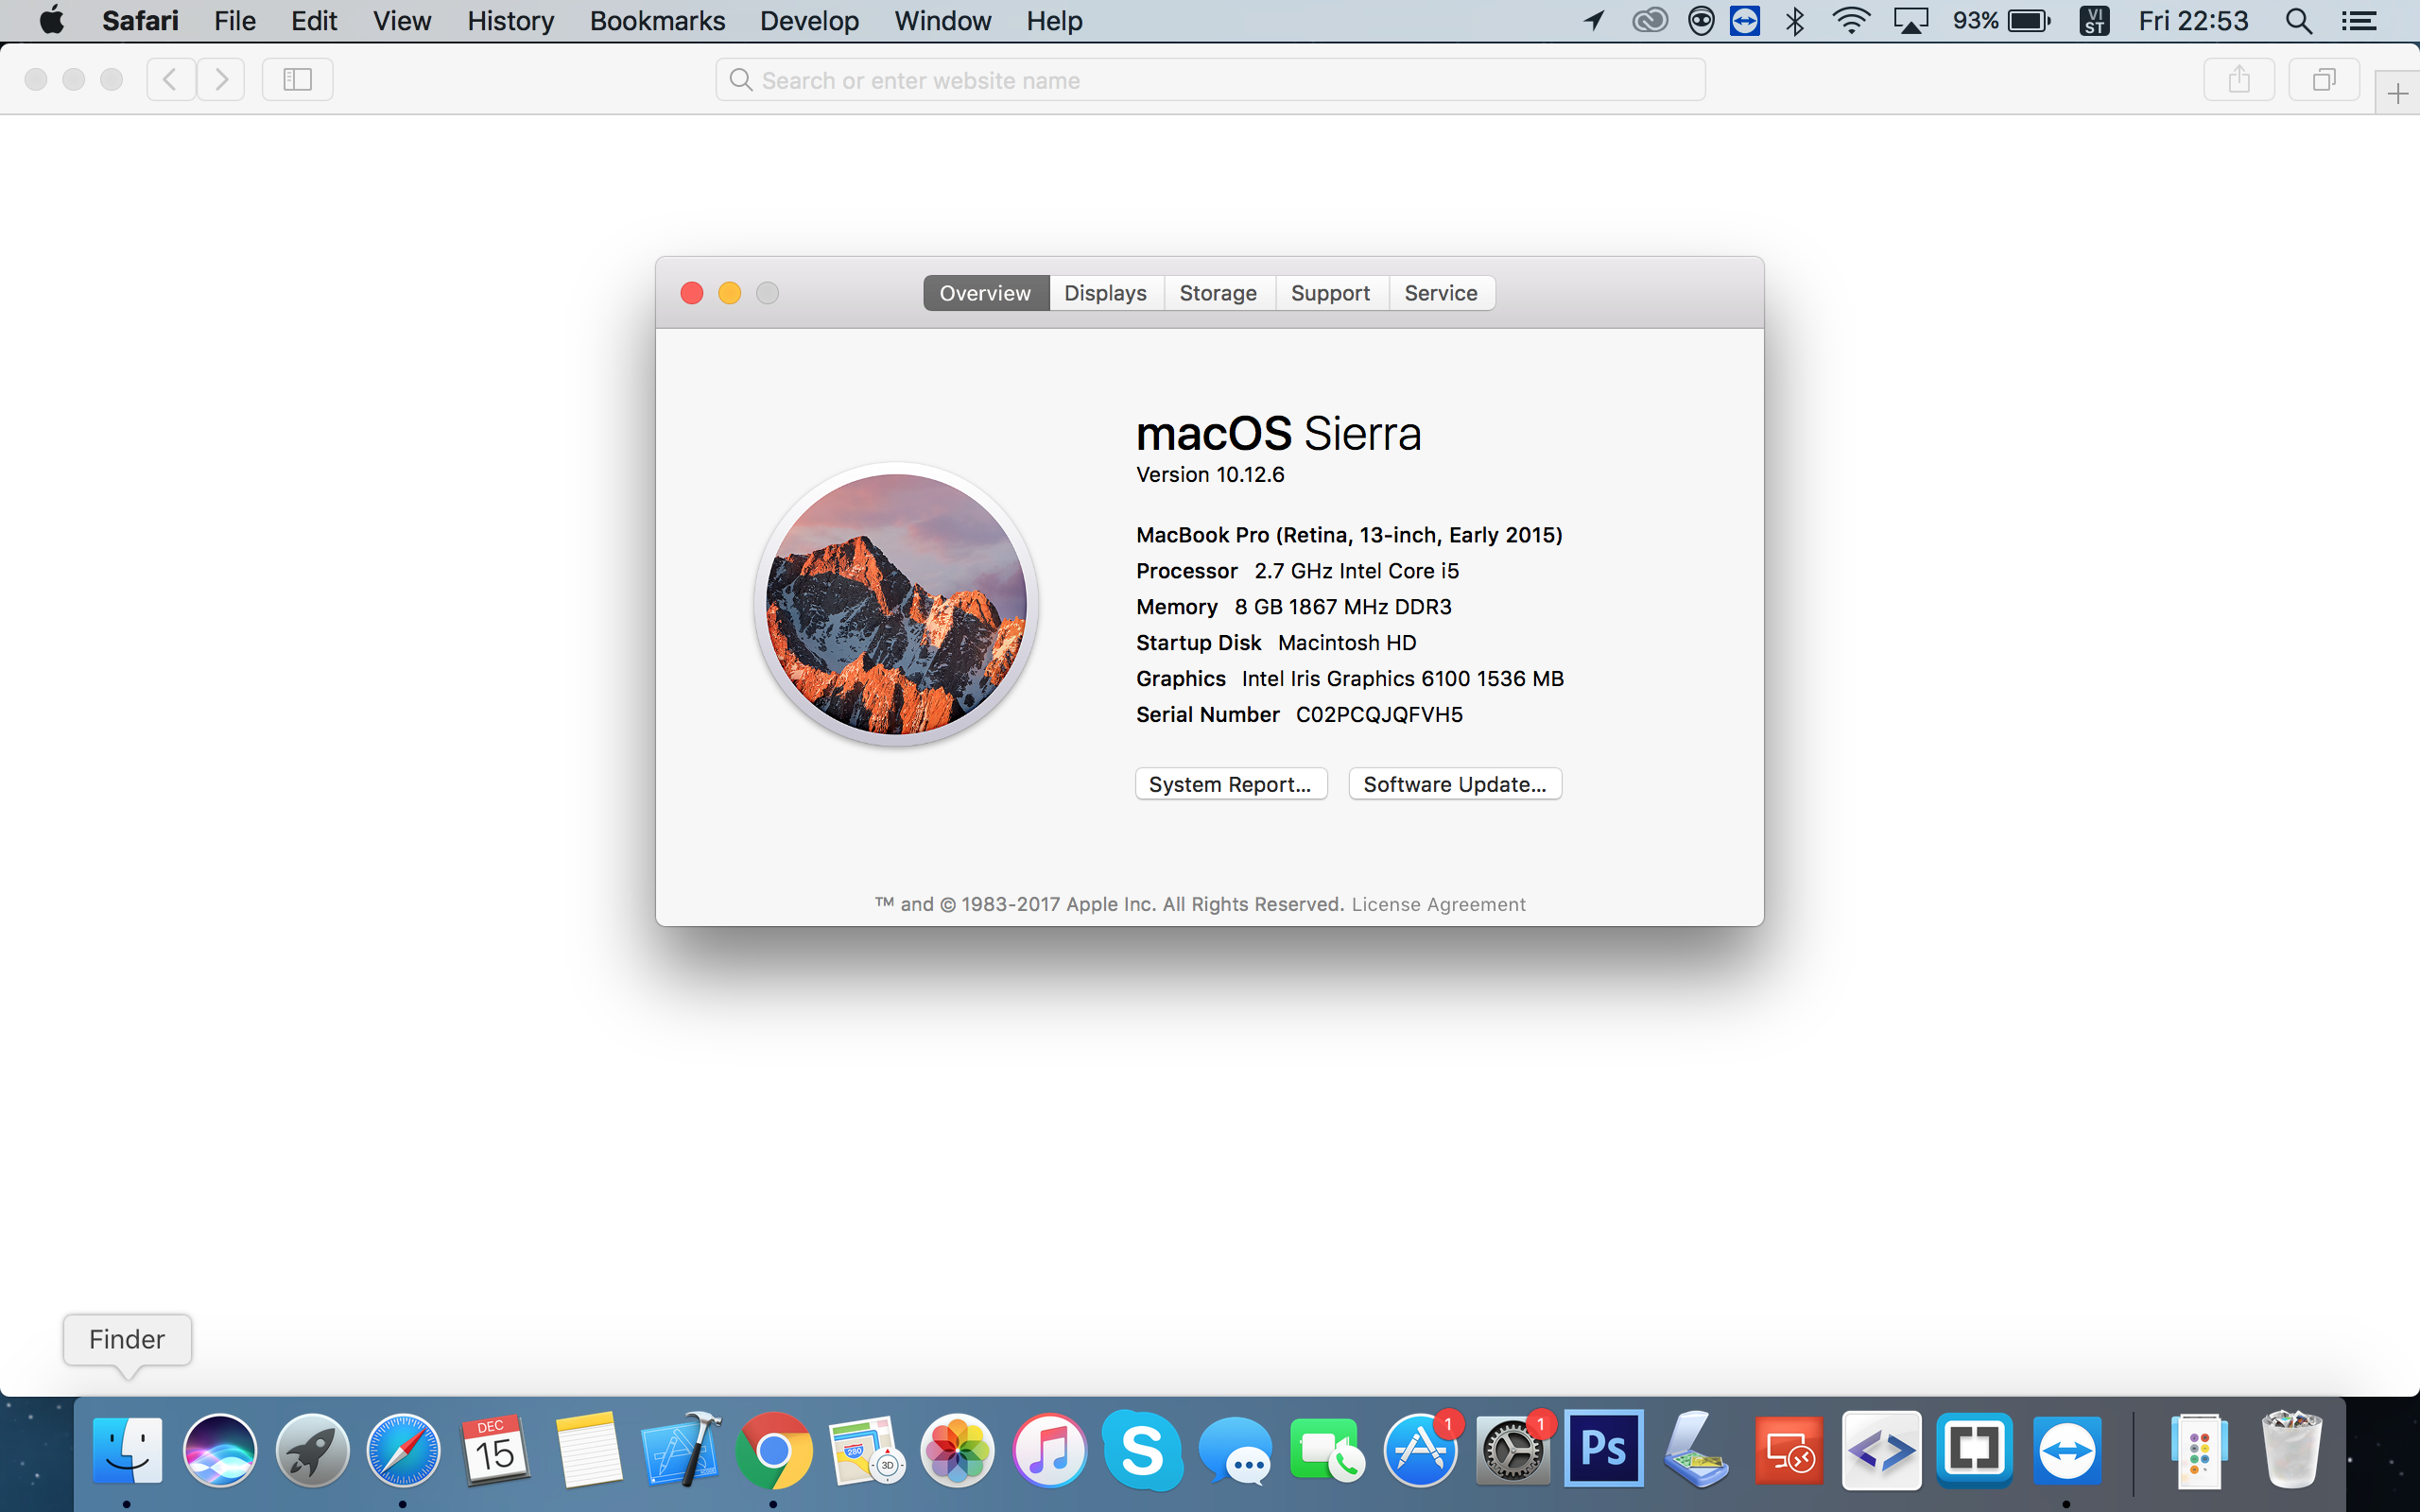Viewport: 2420px width, 1512px height.
Task: Open a new tab with the plus button
Action: [2397, 94]
